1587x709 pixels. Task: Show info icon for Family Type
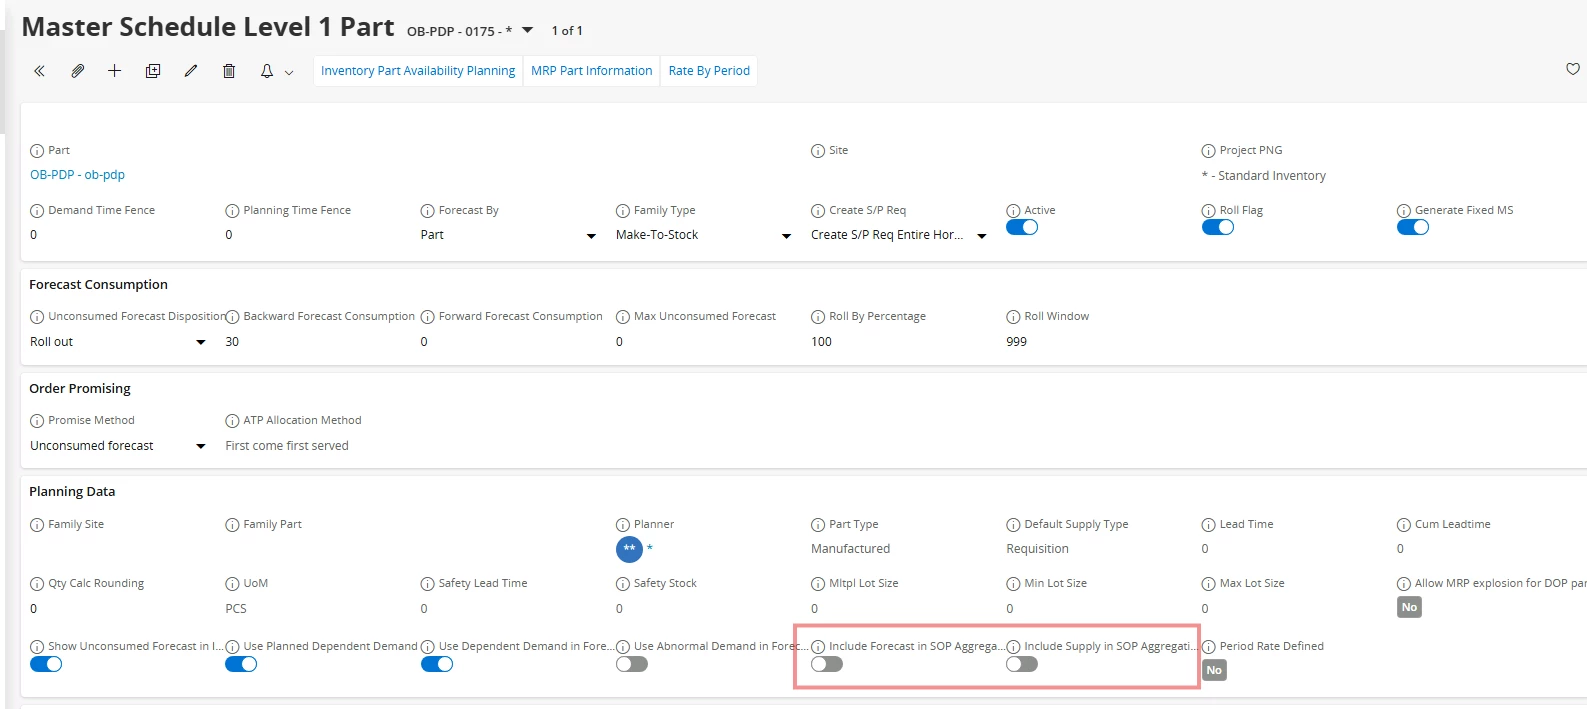(x=623, y=211)
